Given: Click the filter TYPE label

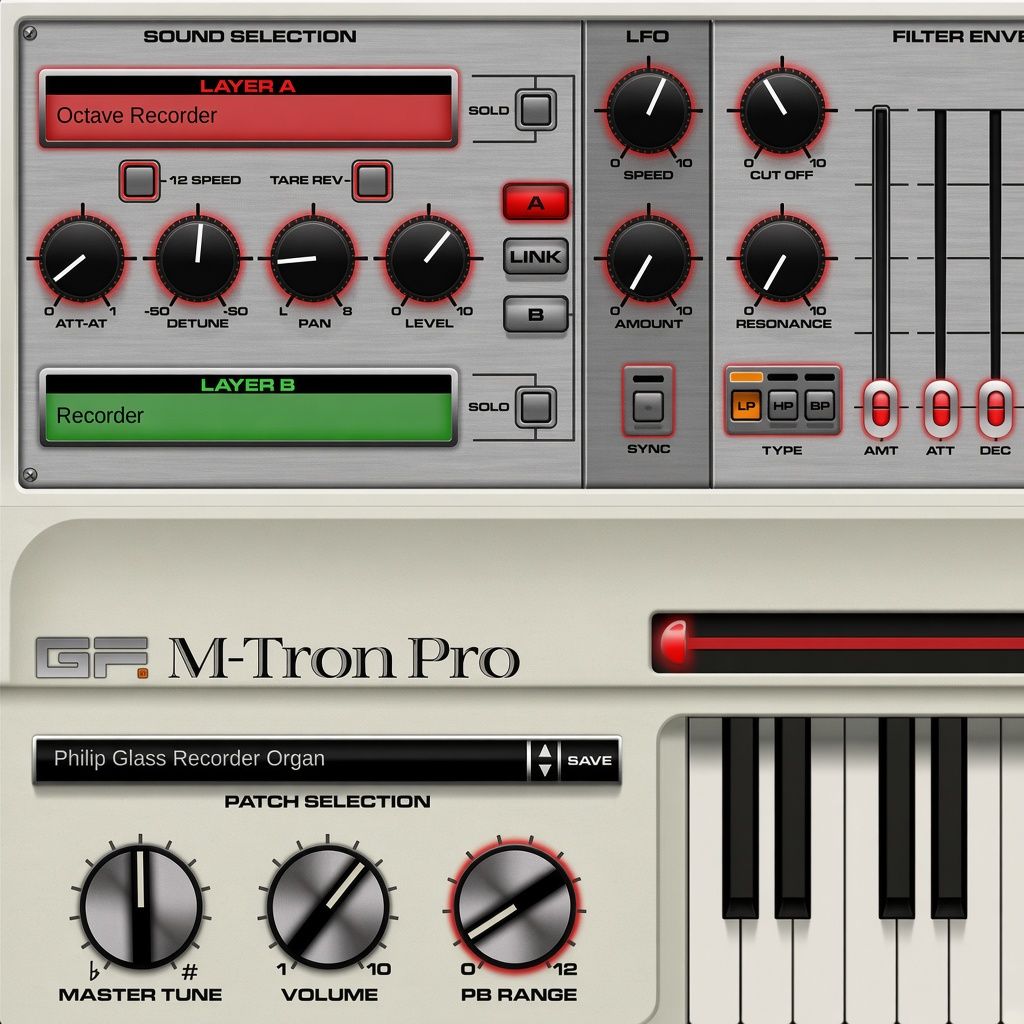Looking at the screenshot, I should click(782, 451).
